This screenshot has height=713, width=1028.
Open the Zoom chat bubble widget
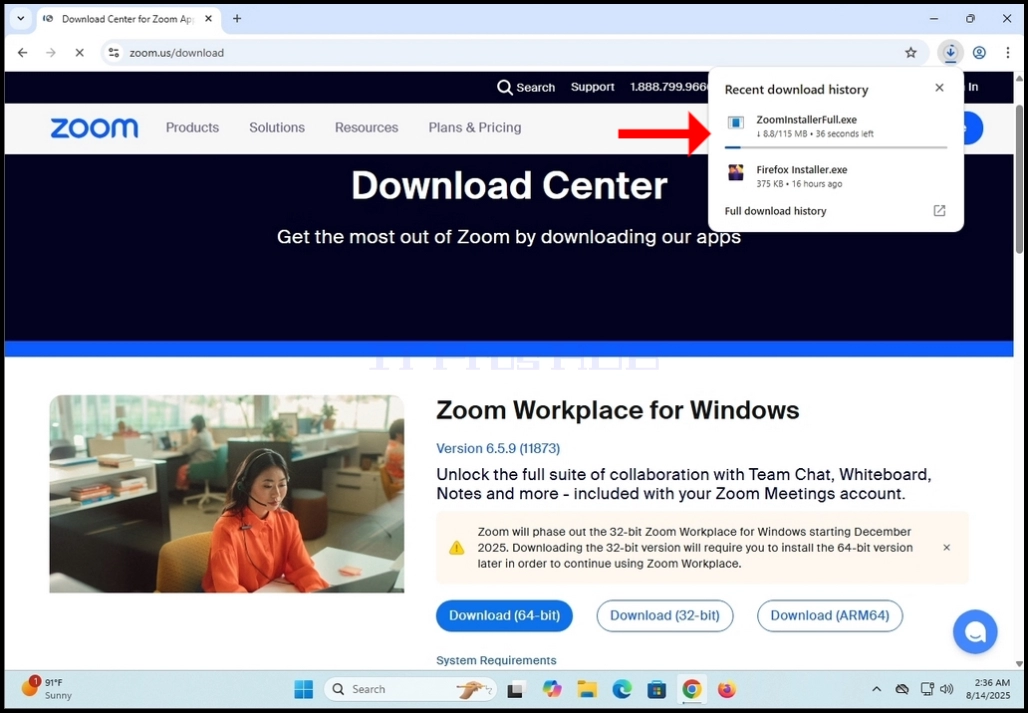(x=975, y=632)
